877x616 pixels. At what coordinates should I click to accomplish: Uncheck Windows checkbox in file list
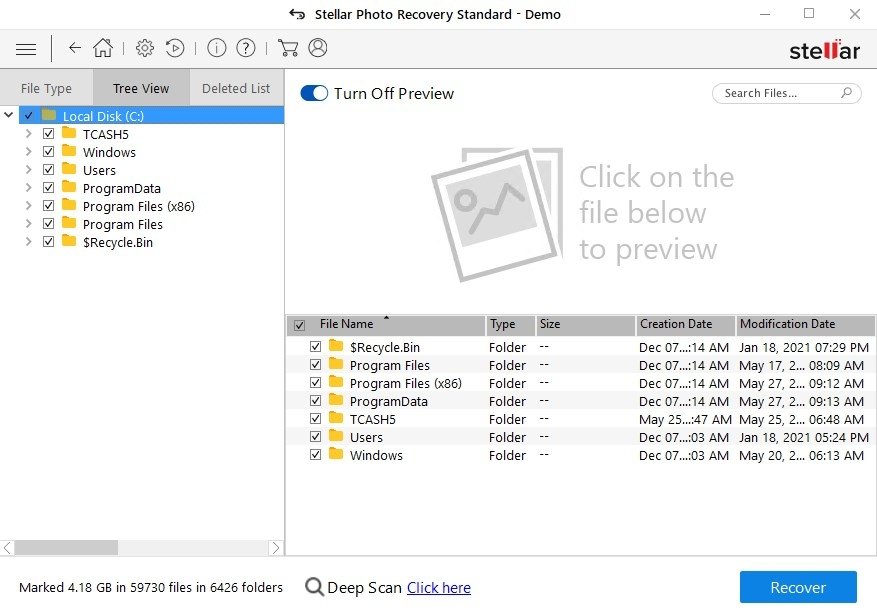315,454
